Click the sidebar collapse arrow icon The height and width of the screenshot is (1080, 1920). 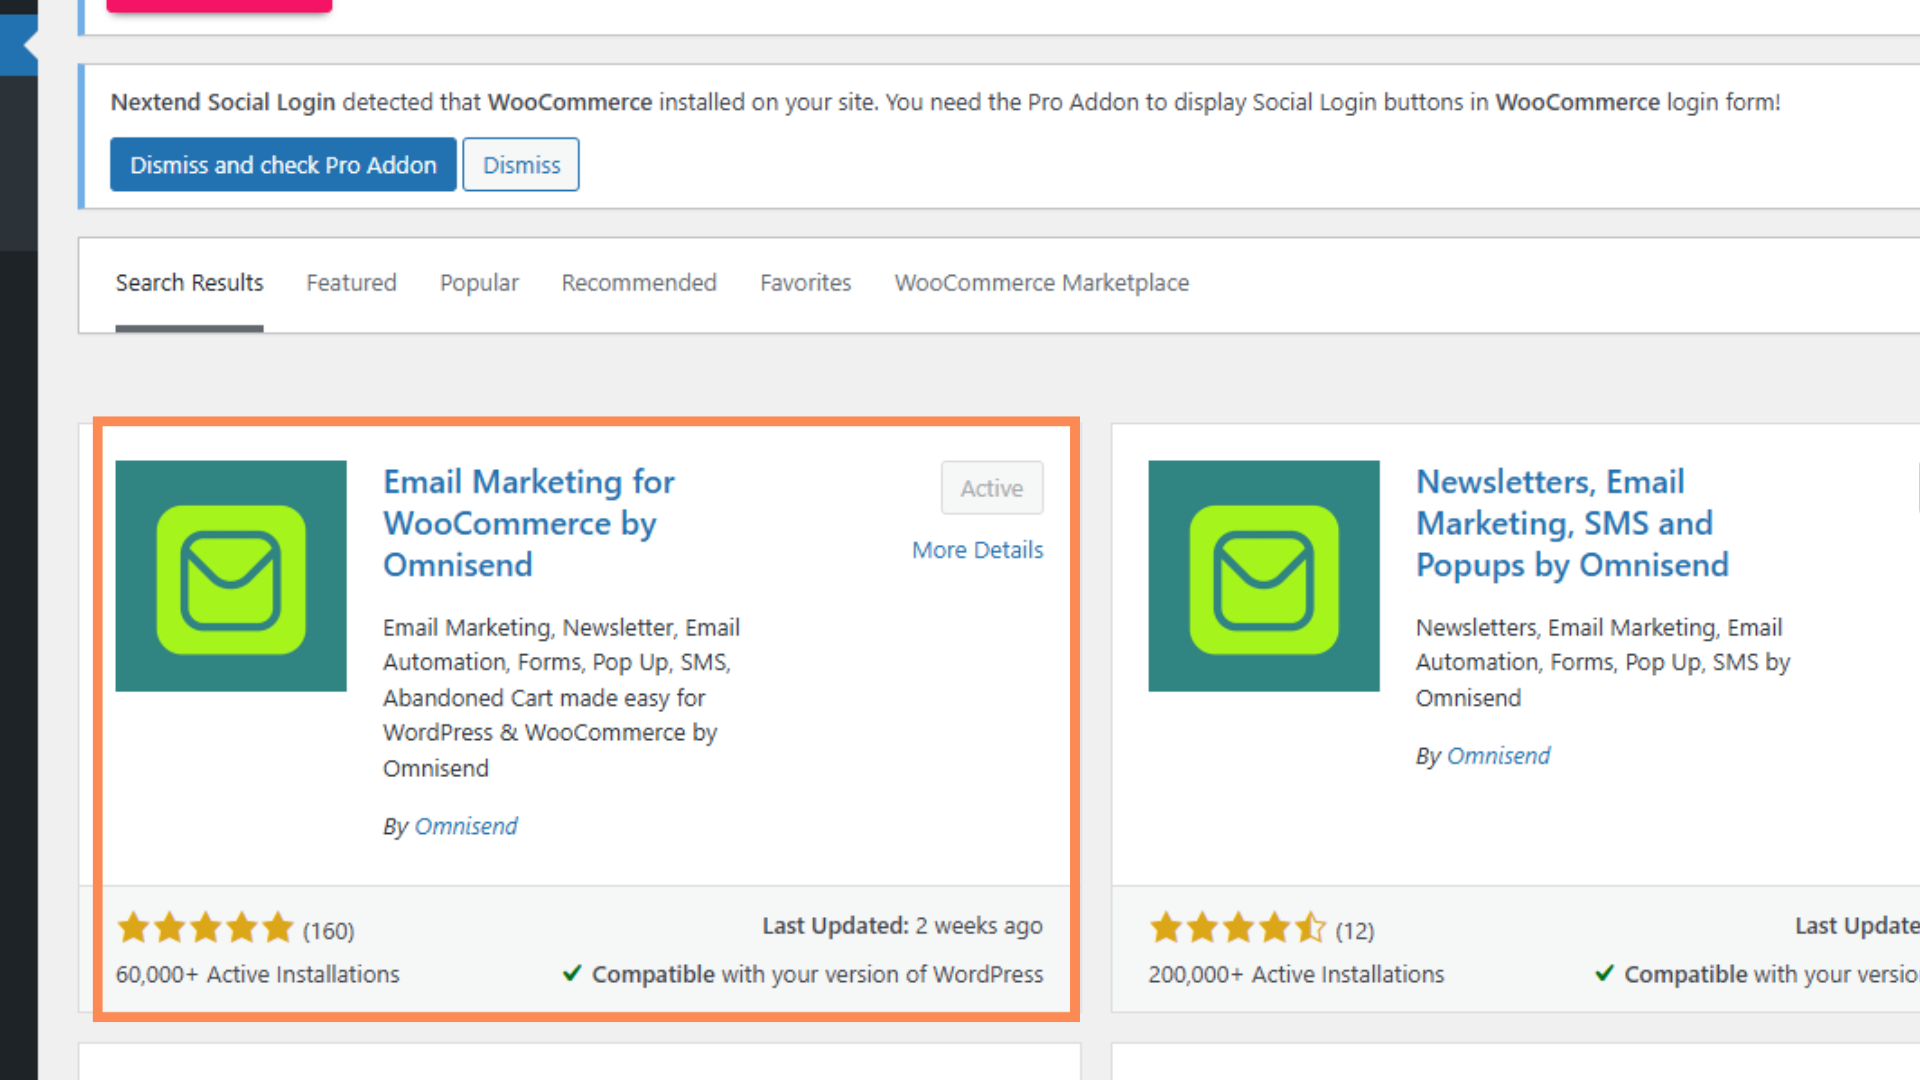pyautogui.click(x=28, y=45)
